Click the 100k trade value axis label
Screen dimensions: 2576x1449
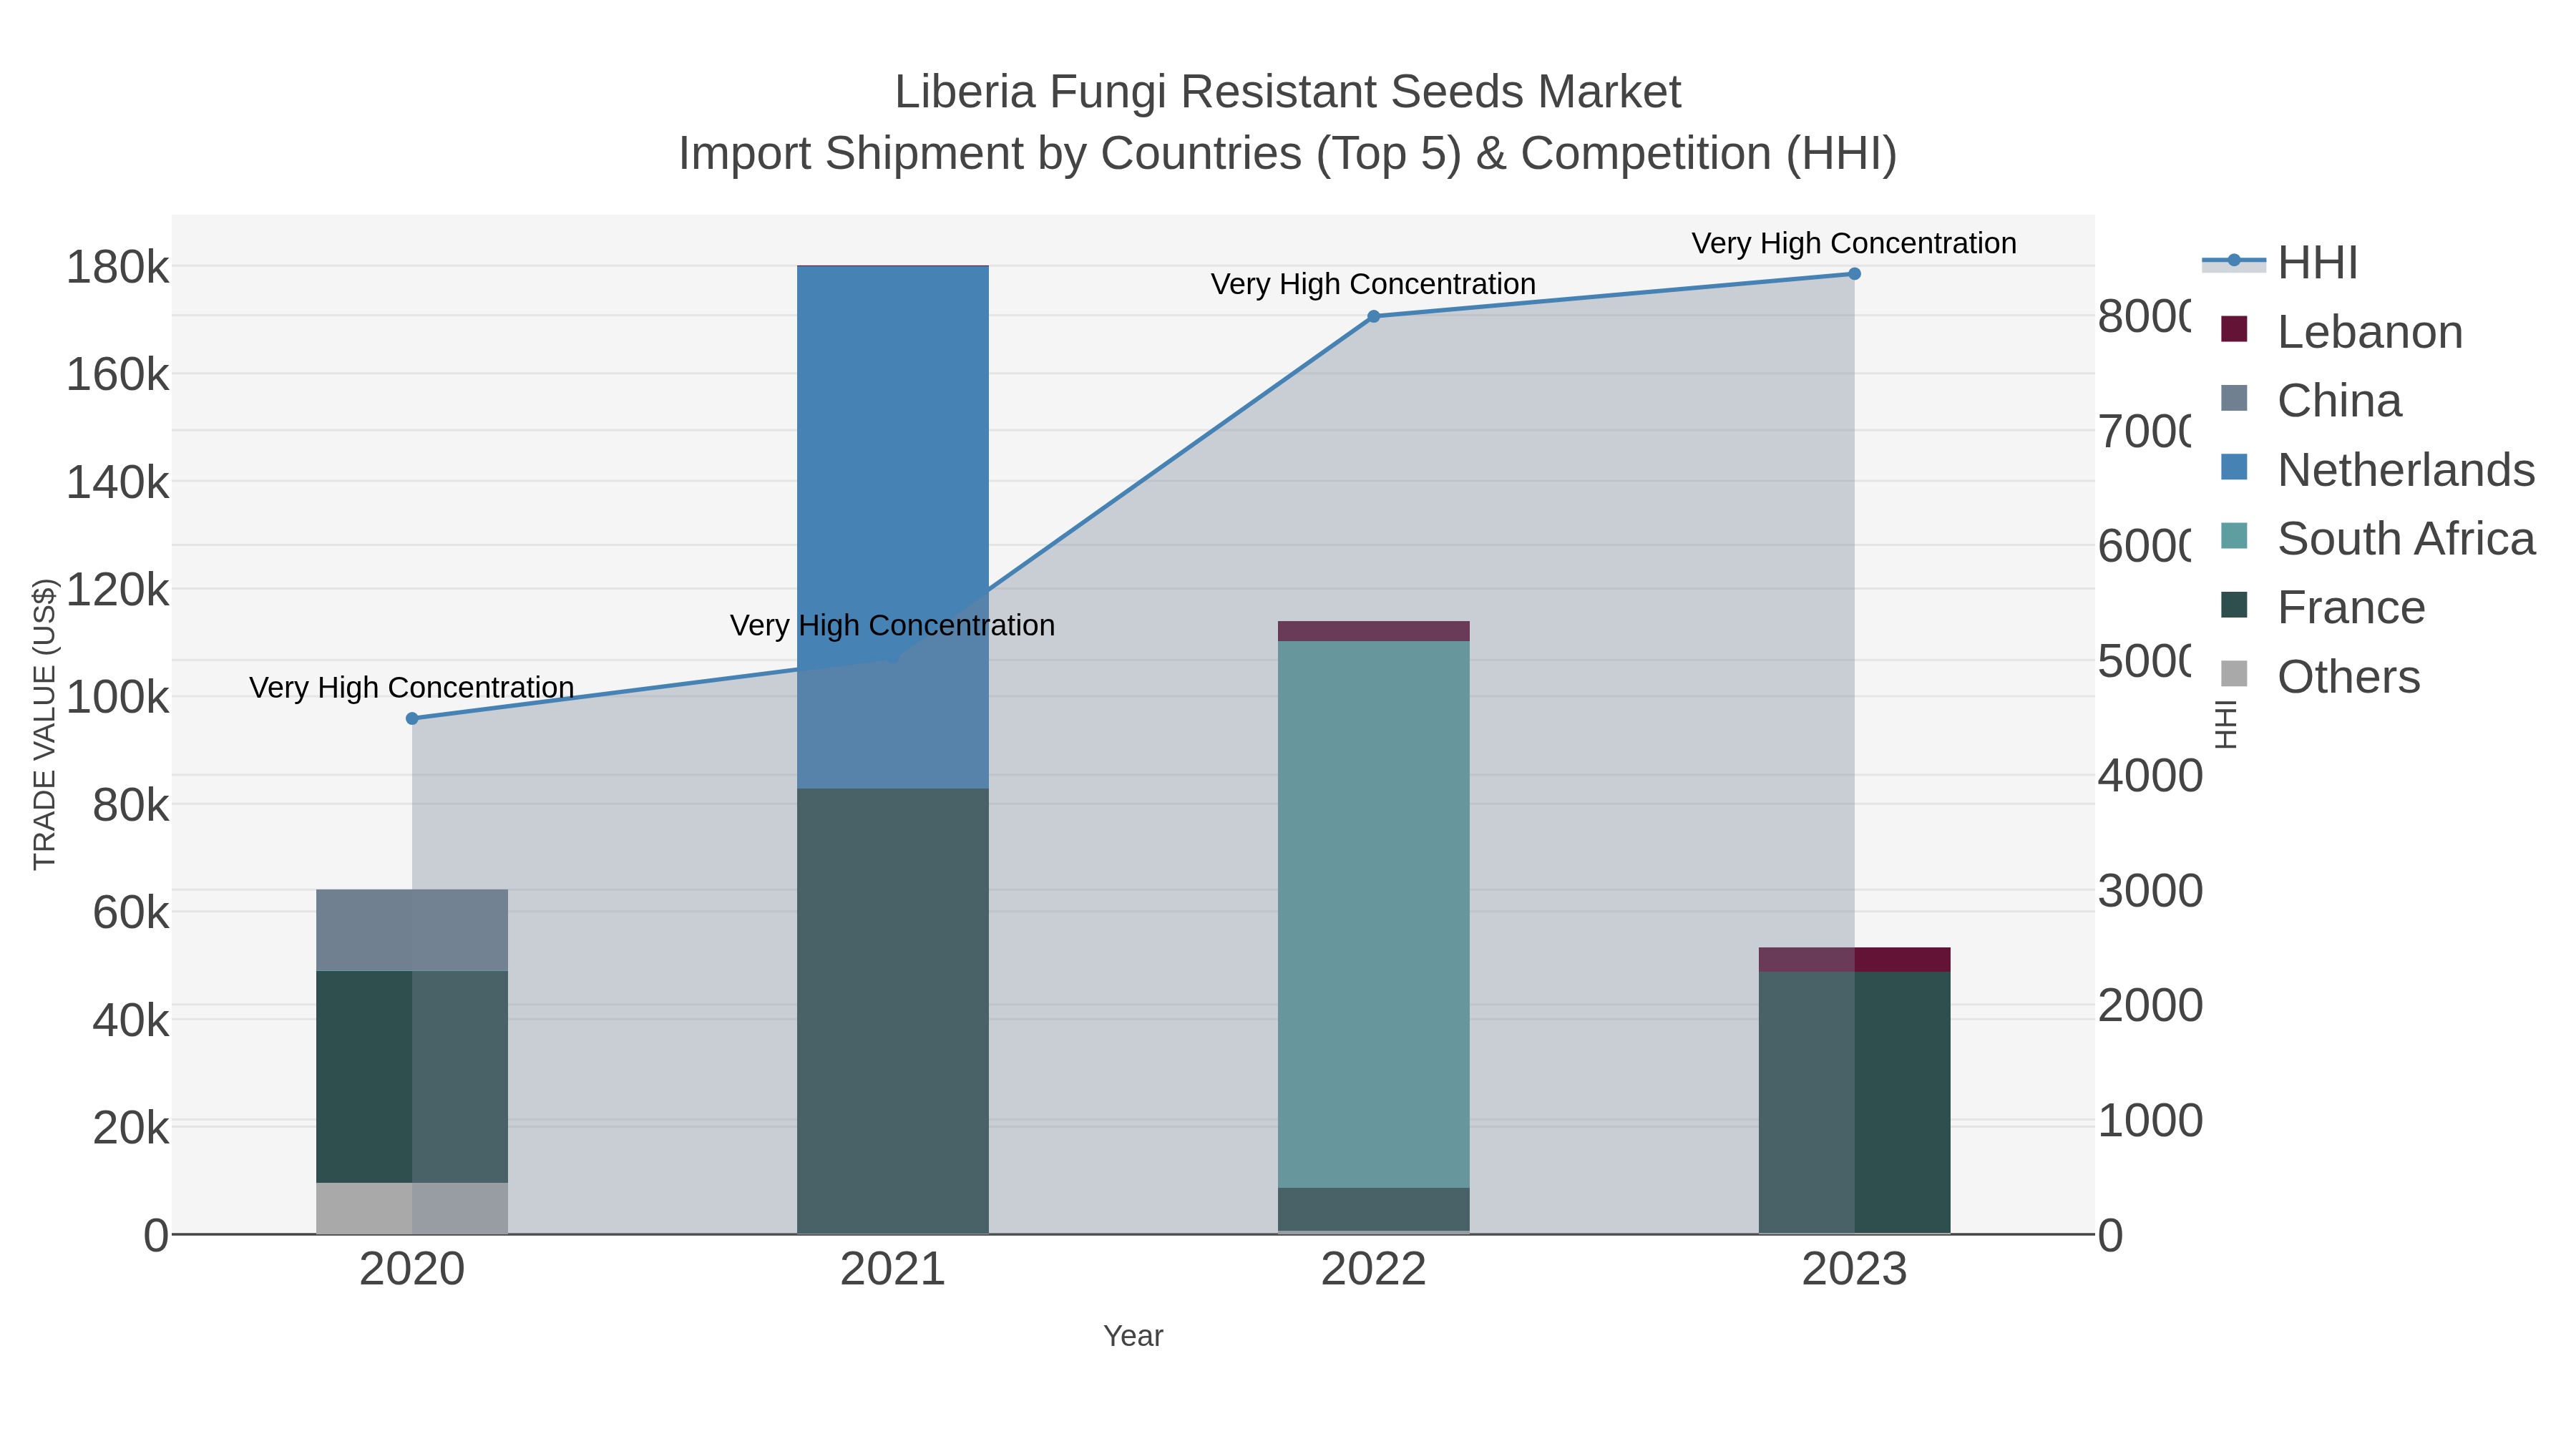(118, 698)
